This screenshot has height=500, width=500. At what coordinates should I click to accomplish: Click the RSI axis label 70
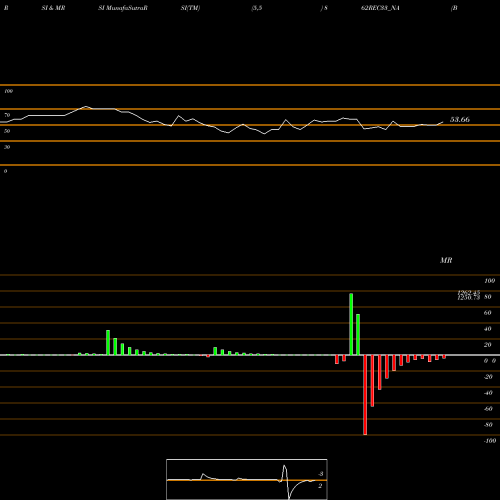7,115
